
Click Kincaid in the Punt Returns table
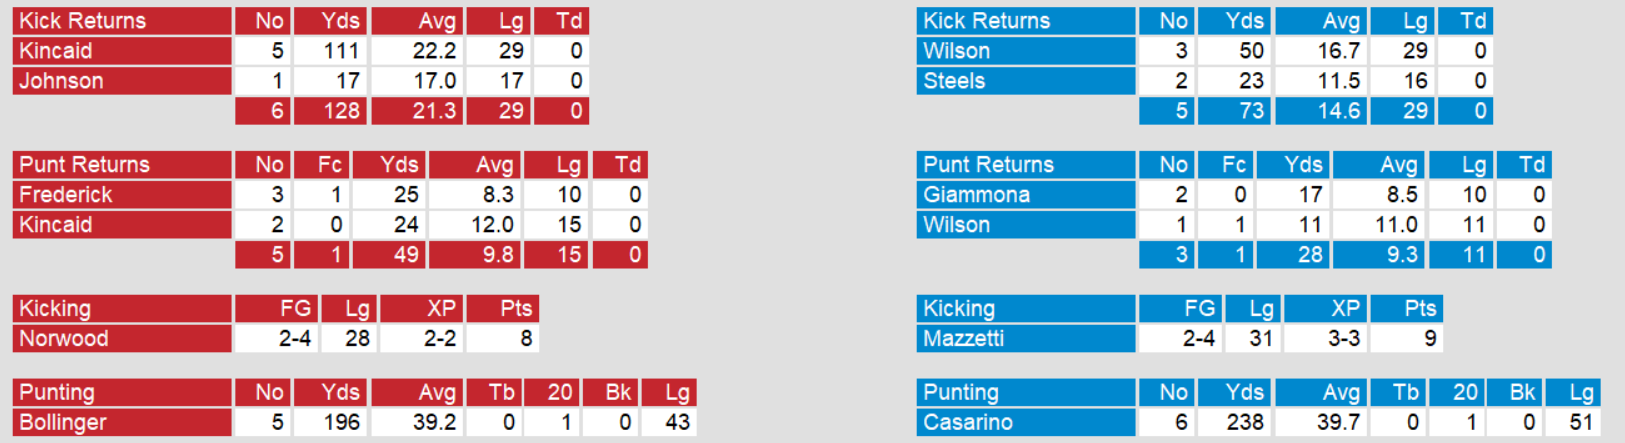pos(122,225)
